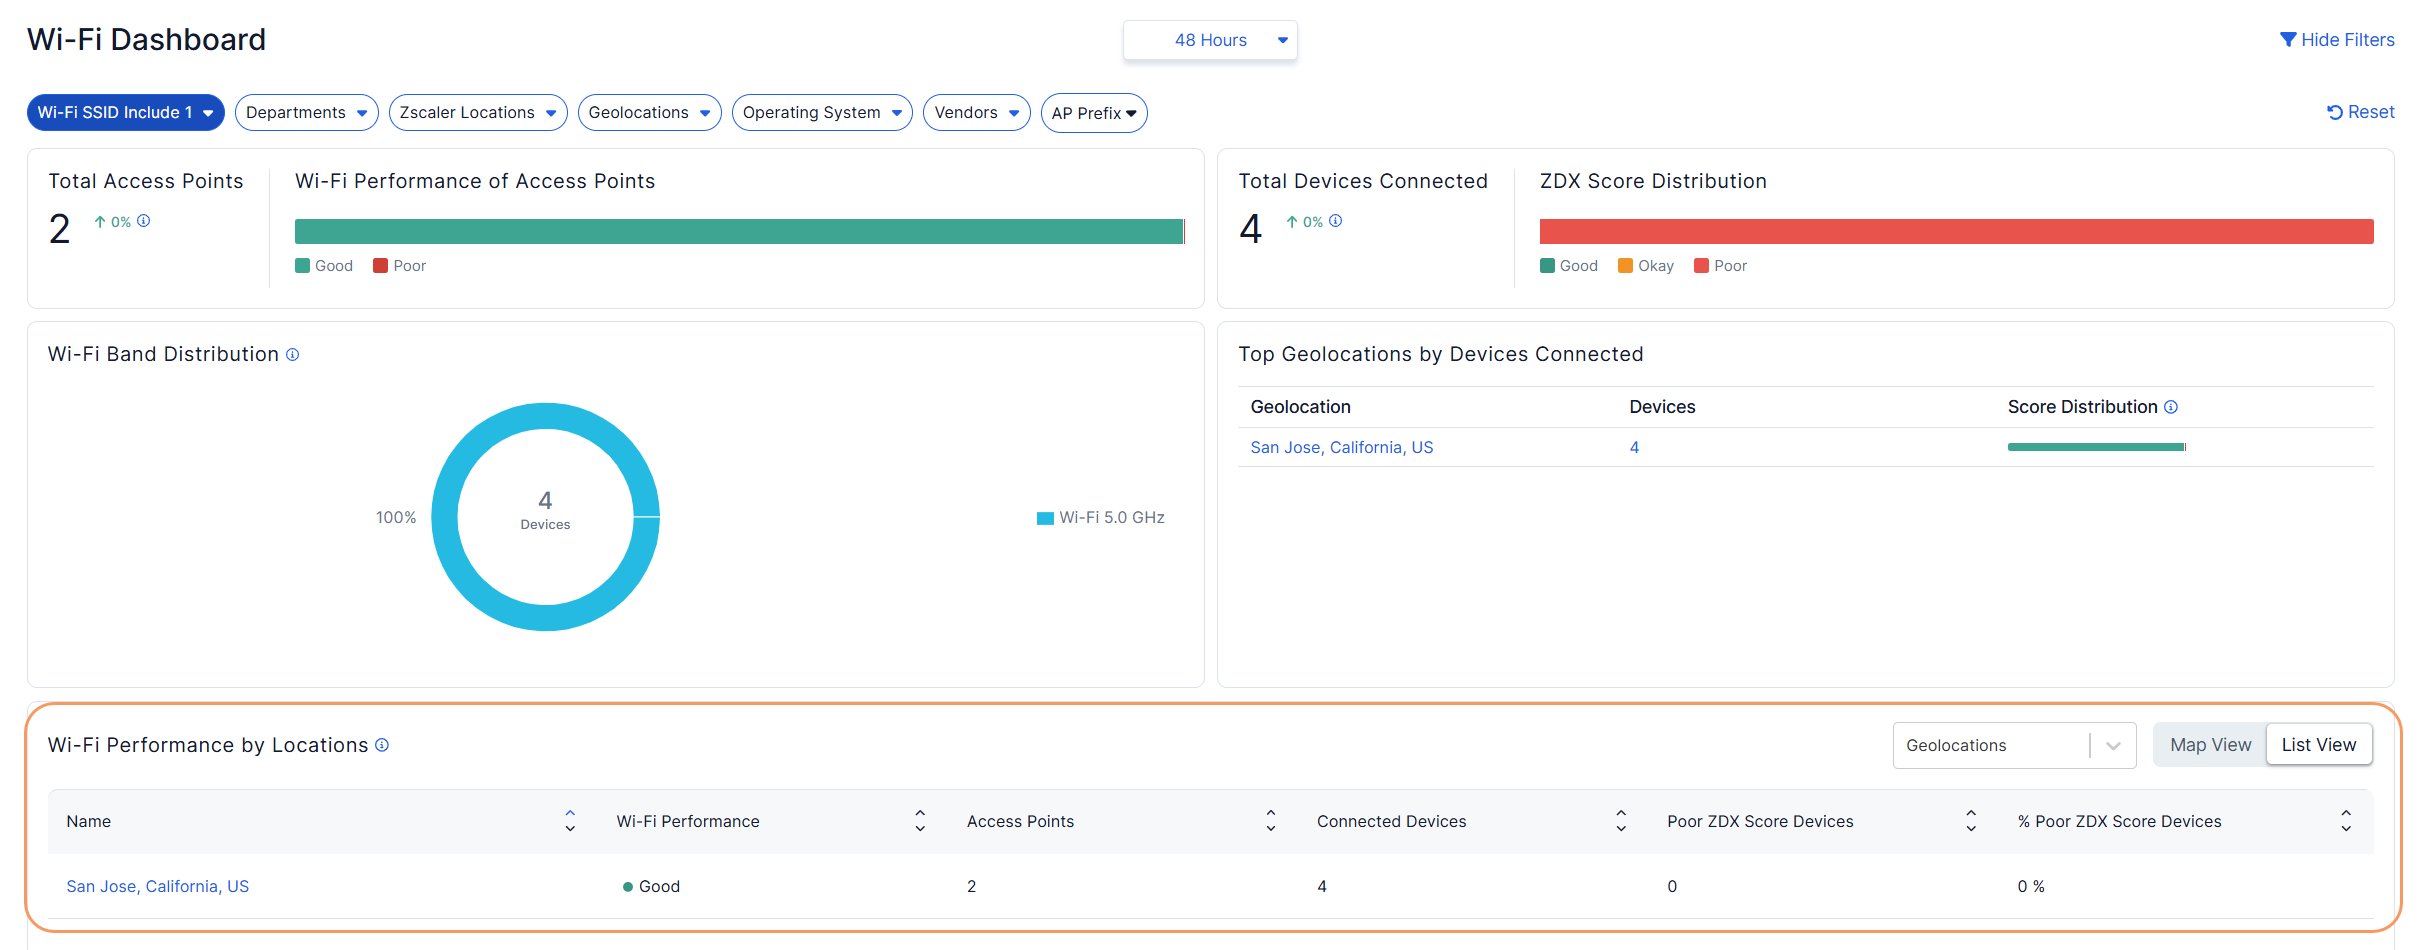Image resolution: width=2422 pixels, height=950 pixels.
Task: Click info icon next to Total Access Points percentage
Action: coord(144,221)
